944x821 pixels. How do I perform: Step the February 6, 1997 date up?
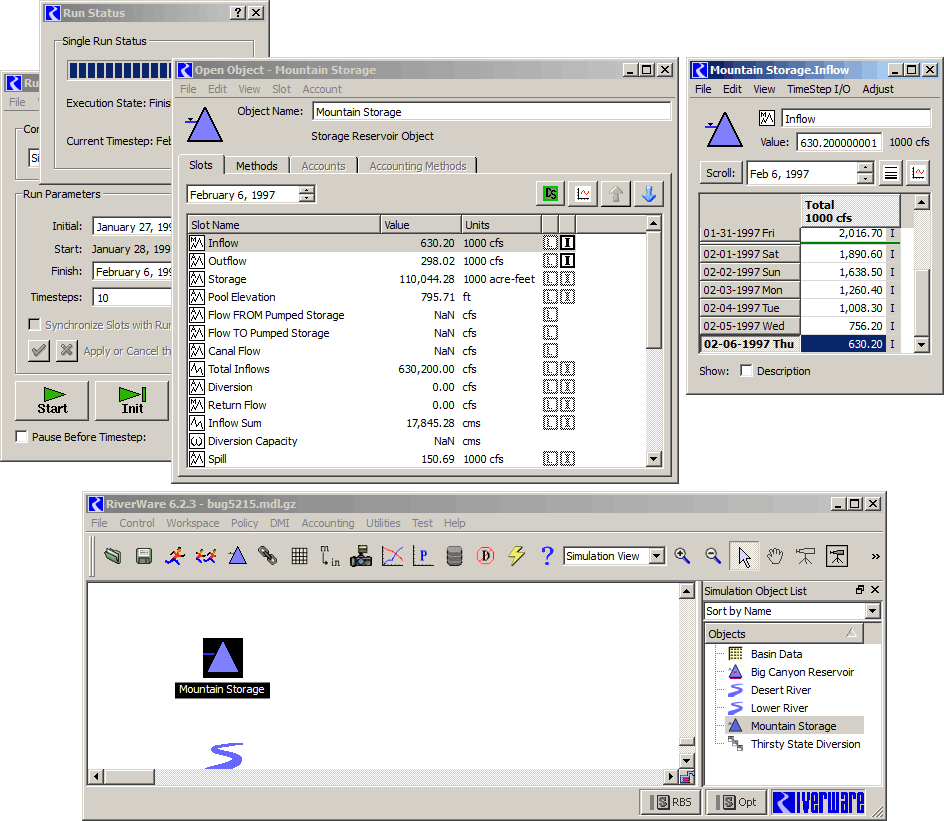pos(307,190)
